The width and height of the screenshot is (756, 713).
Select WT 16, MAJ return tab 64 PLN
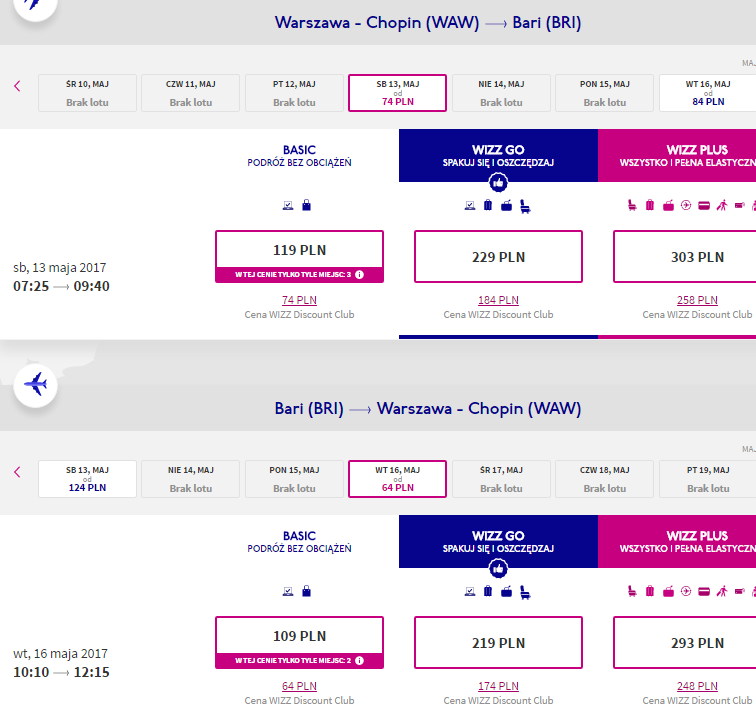click(x=397, y=479)
